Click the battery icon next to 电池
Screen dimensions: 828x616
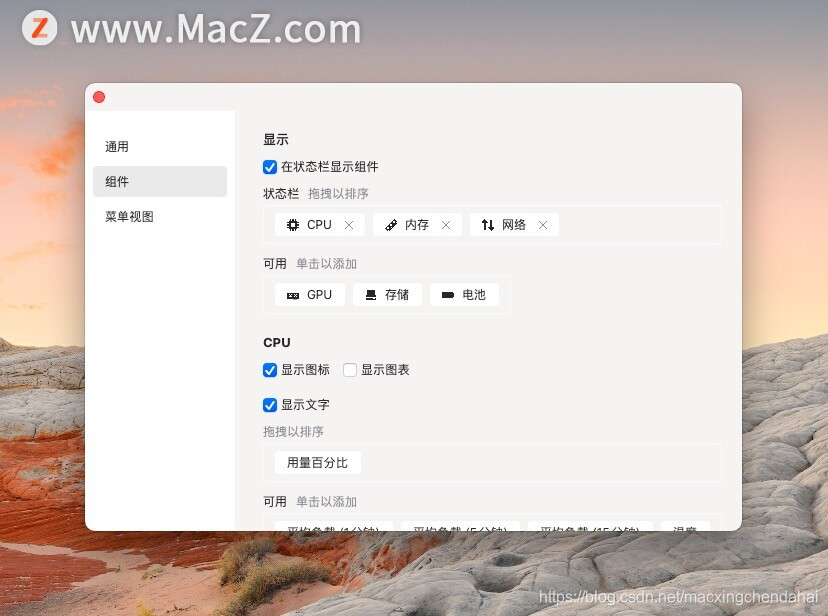pyautogui.click(x=448, y=295)
